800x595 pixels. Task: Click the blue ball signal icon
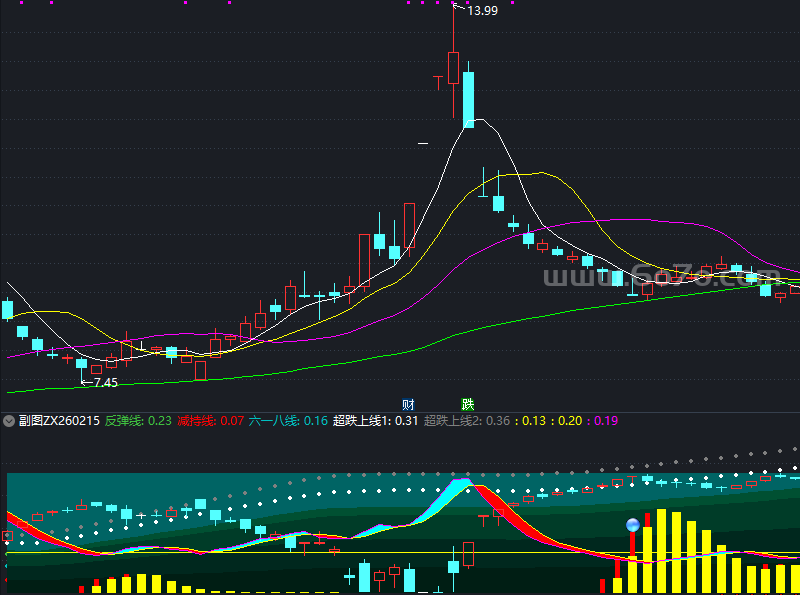tap(632, 525)
